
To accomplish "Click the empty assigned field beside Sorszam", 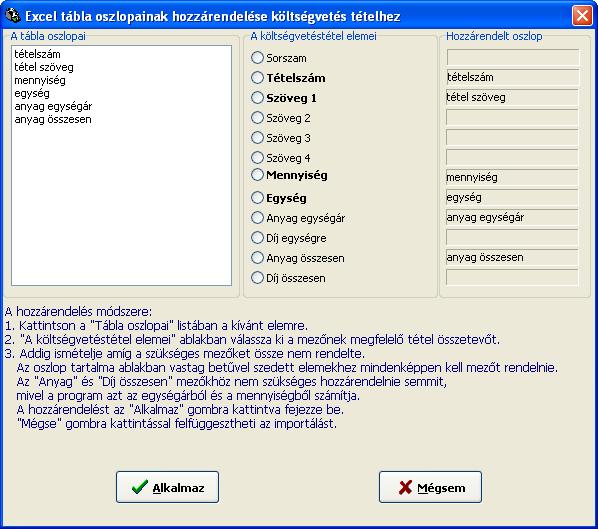I will click(x=512, y=57).
